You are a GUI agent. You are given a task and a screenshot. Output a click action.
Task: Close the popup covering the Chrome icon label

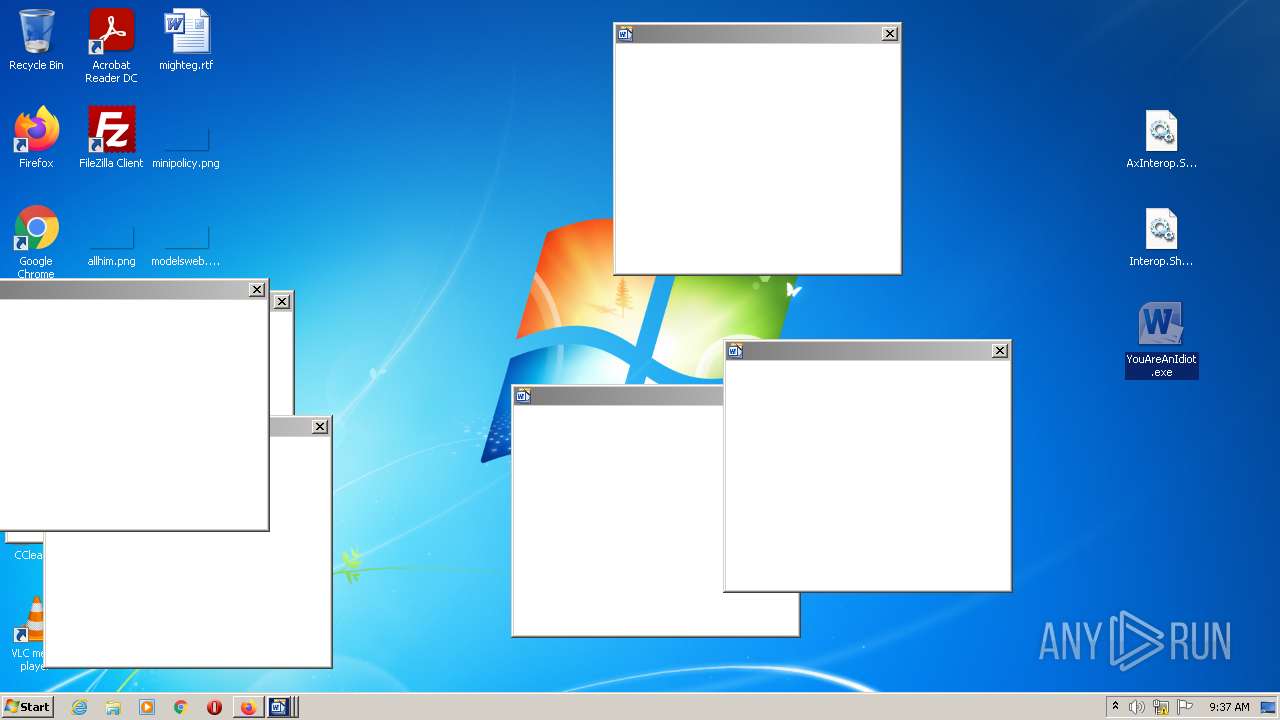(x=257, y=290)
